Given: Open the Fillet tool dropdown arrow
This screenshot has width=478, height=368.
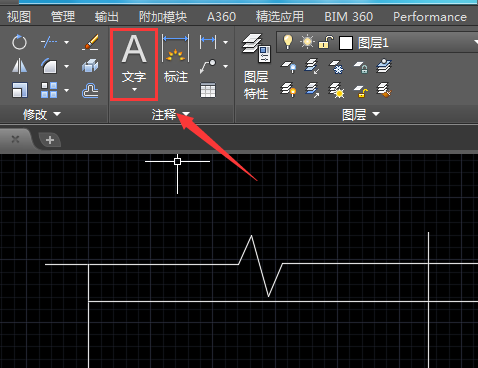Looking at the screenshot, I should tap(66, 66).
